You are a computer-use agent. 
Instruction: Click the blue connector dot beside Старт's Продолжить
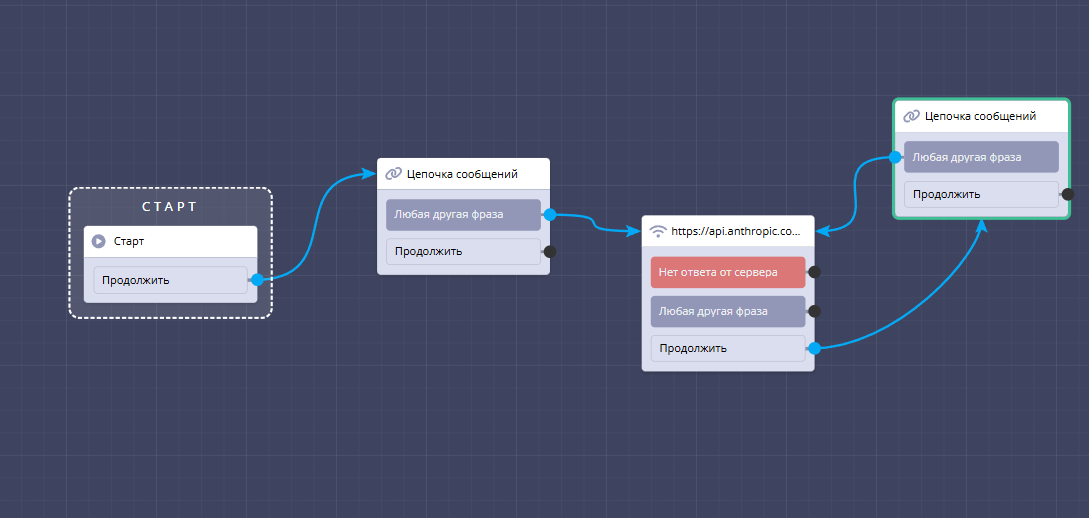(257, 280)
